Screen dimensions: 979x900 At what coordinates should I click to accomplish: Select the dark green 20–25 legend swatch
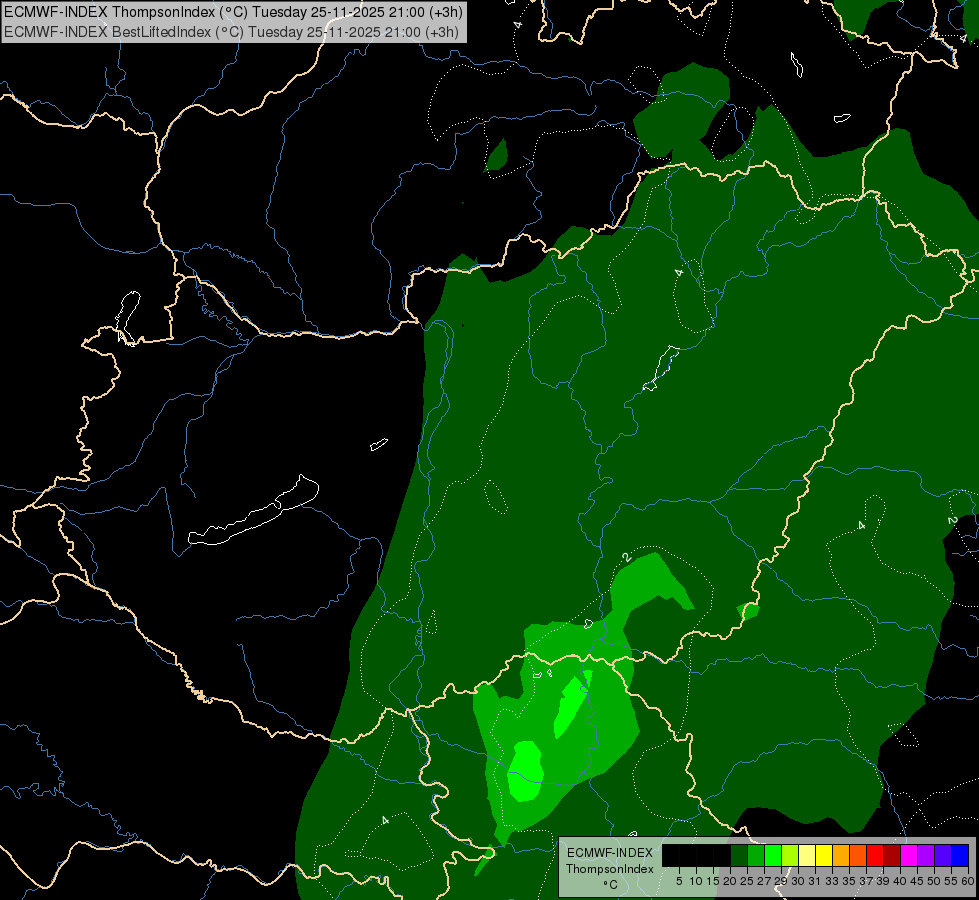(739, 855)
